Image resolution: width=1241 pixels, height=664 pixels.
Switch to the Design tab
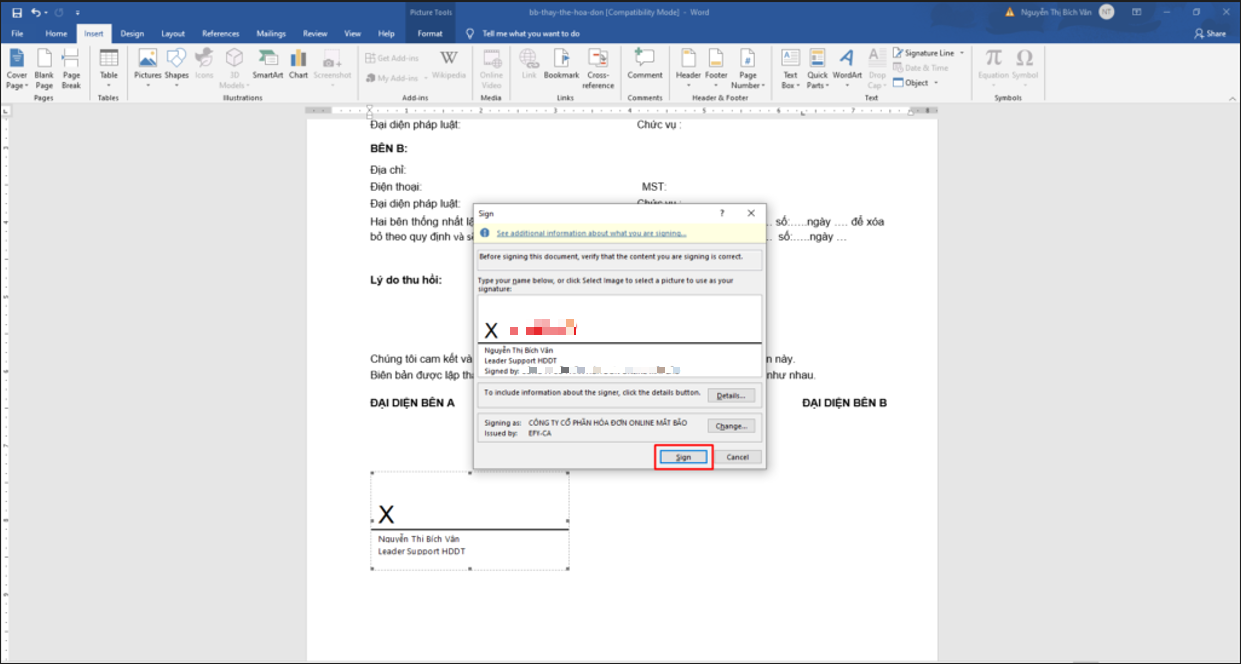click(x=132, y=33)
